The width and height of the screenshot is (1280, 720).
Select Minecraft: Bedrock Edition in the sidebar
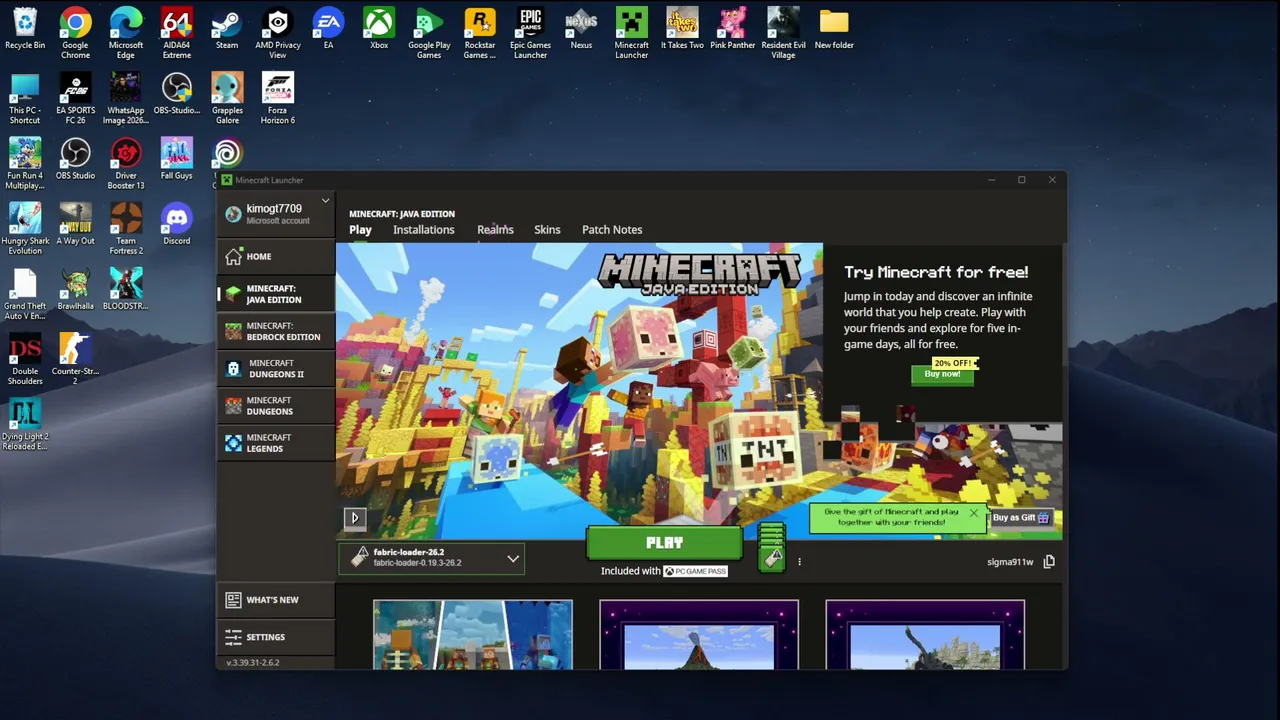tap(276, 331)
